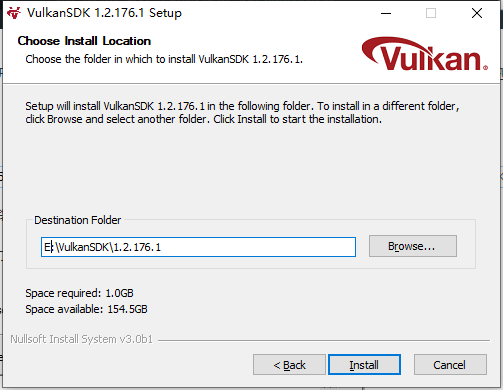Focus the Destination Folder path field

pos(198,247)
